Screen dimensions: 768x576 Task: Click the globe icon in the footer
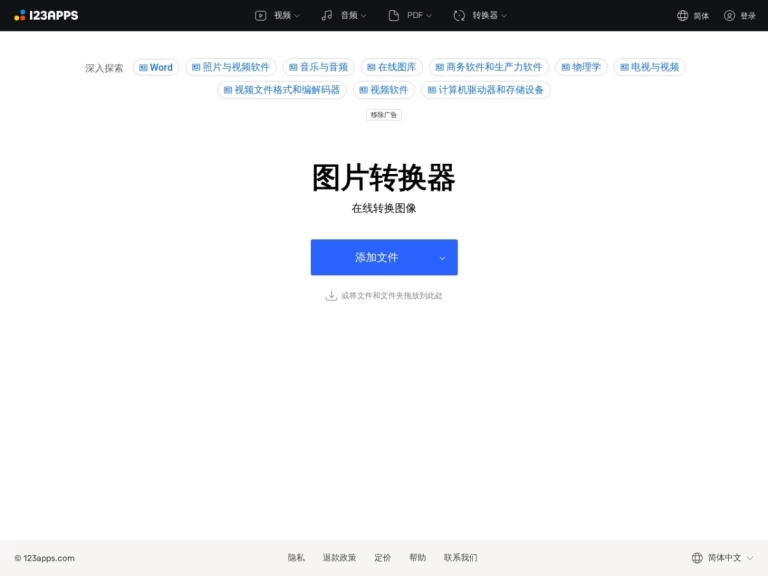point(697,557)
